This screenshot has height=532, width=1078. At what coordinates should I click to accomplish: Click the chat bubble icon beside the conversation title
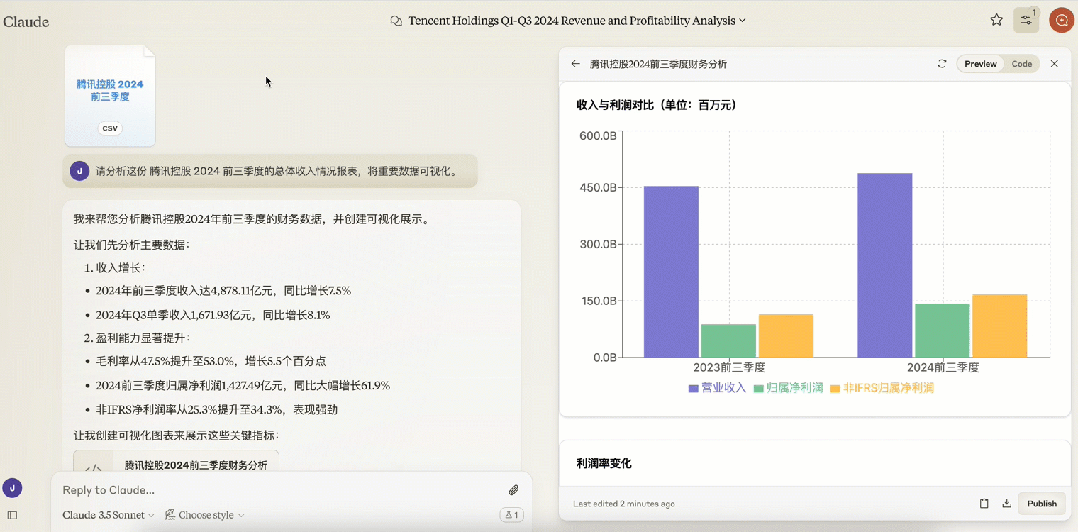point(396,21)
